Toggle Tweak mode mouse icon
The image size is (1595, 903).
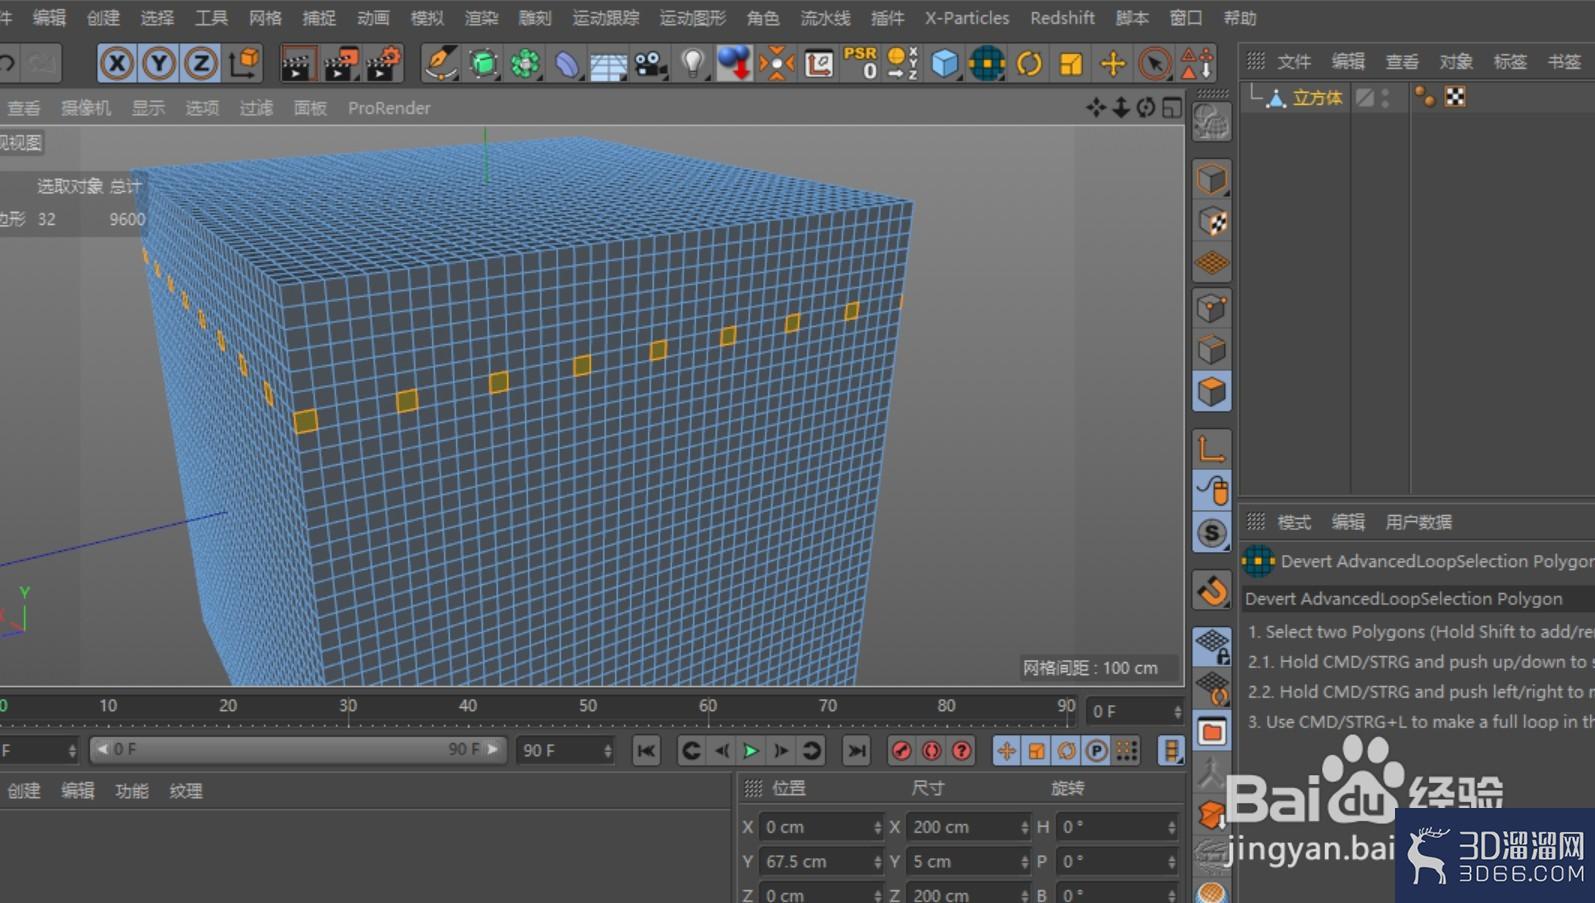1211,490
